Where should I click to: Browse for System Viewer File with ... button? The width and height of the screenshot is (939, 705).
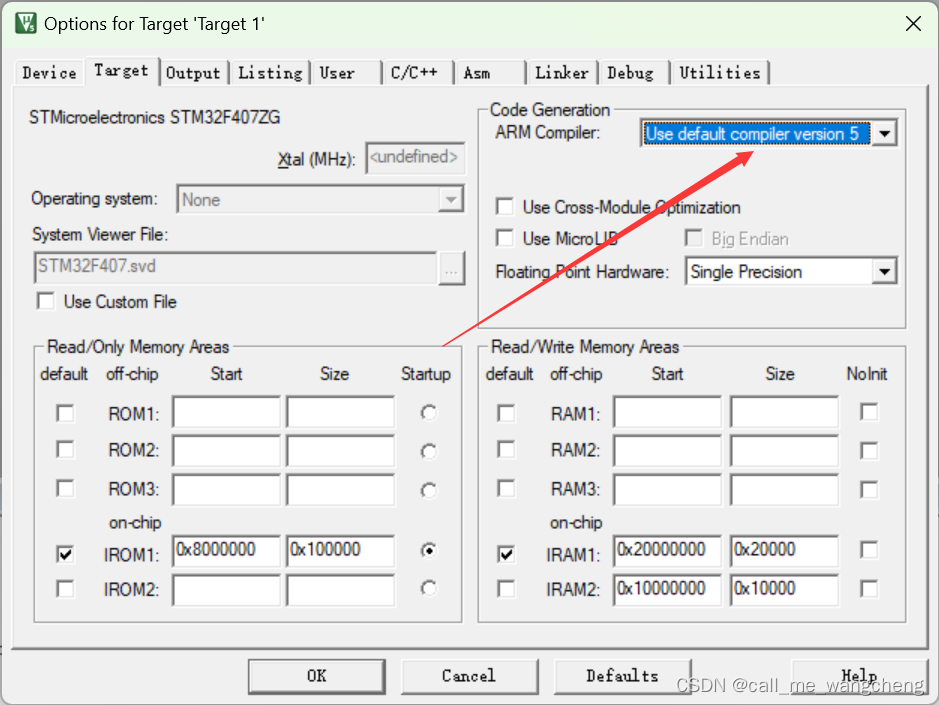point(452,268)
